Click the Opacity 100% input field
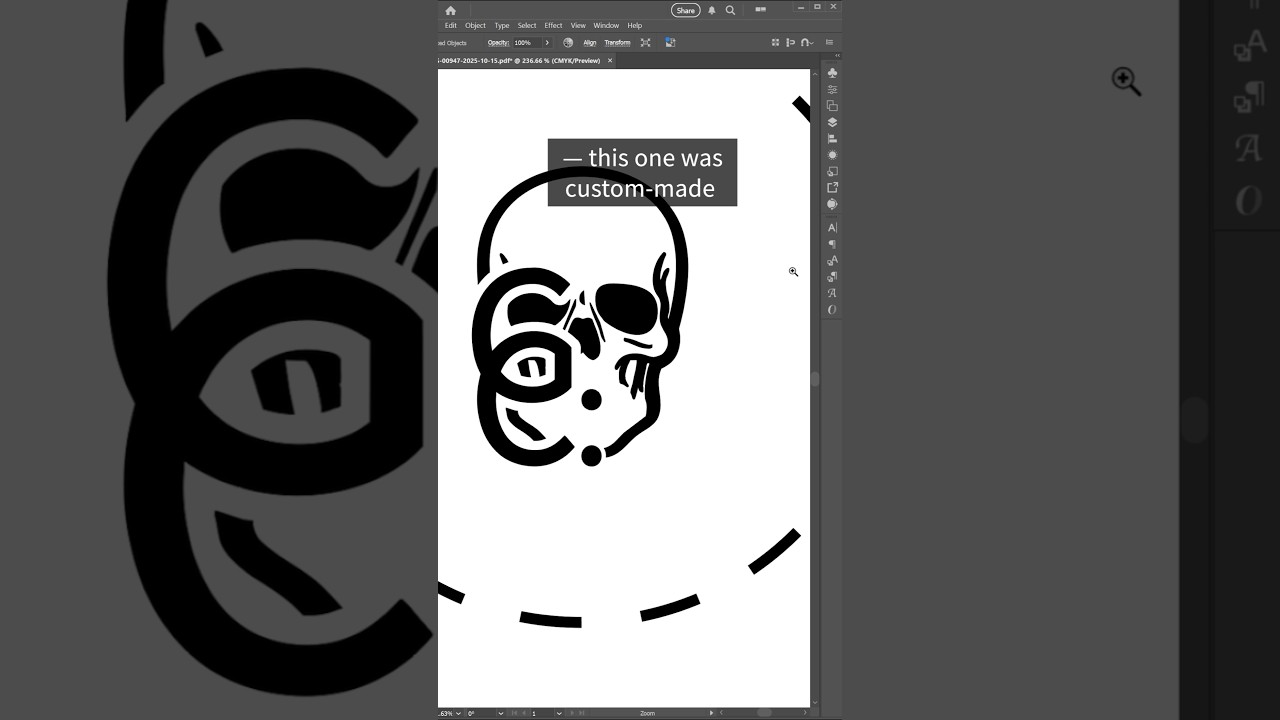Screen dimensions: 1280x720 [x=527, y=43]
